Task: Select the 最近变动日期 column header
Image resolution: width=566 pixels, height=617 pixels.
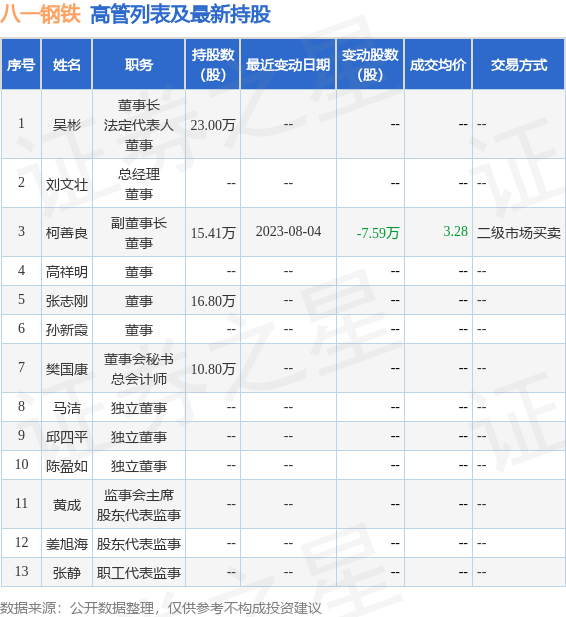Action: click(x=288, y=65)
